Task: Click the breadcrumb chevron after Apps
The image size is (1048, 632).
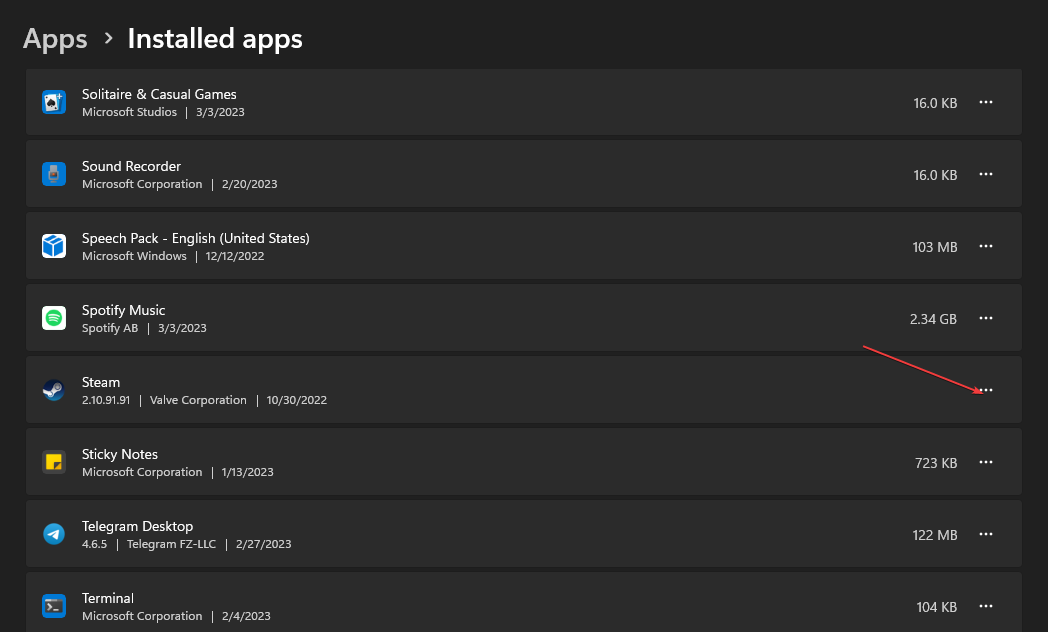Action: [x=108, y=39]
